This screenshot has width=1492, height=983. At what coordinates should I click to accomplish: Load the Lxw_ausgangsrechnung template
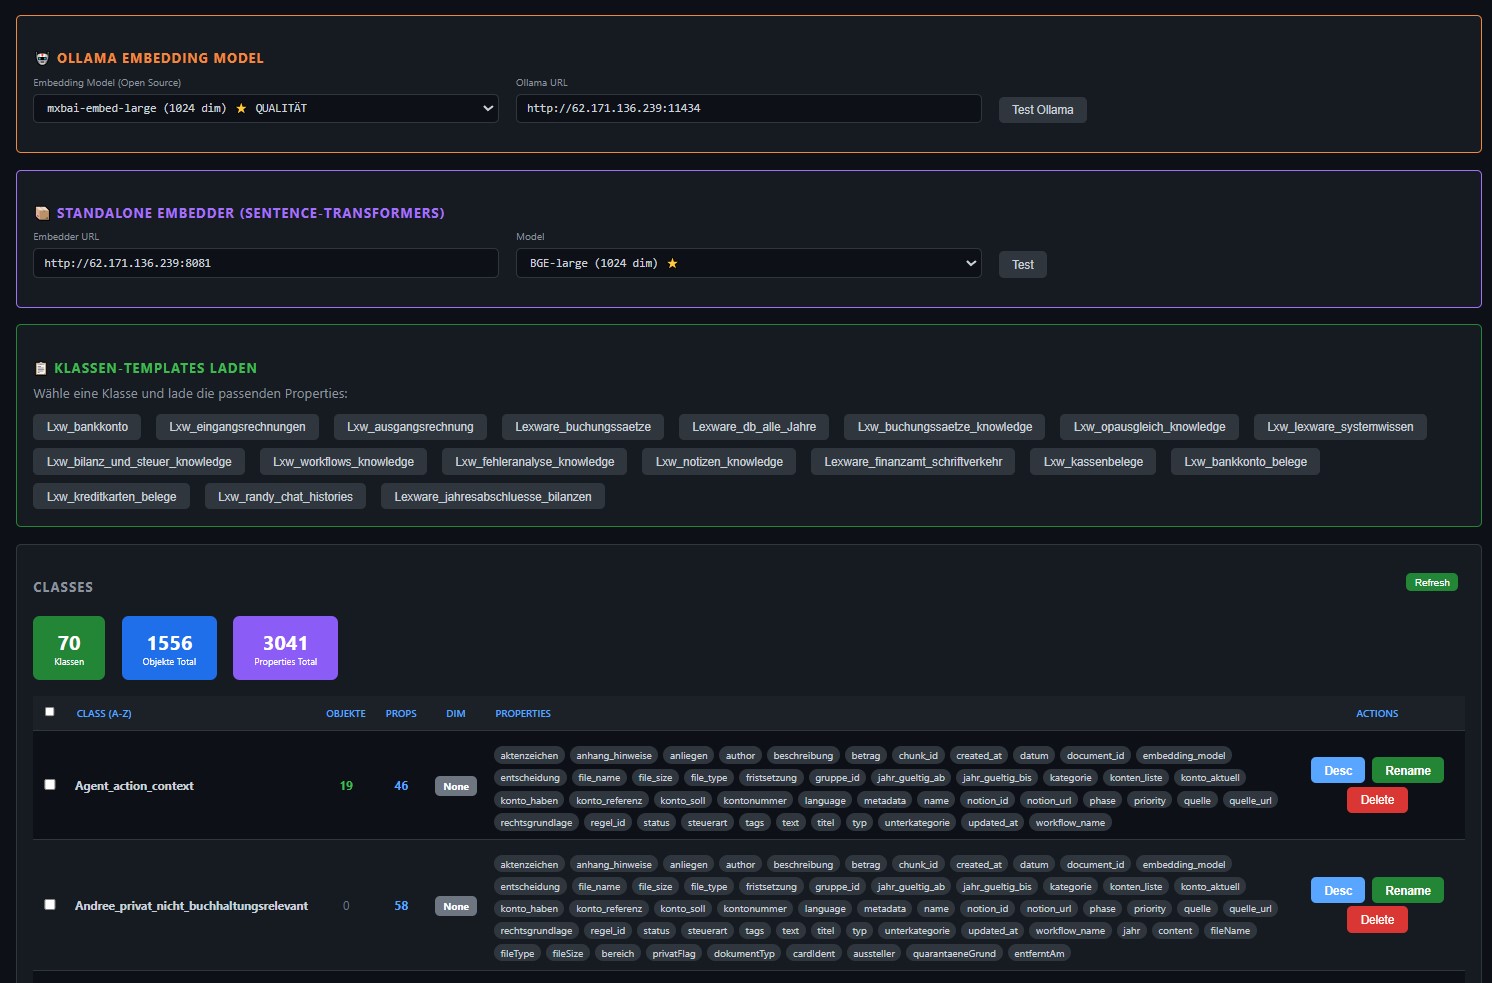click(x=410, y=427)
